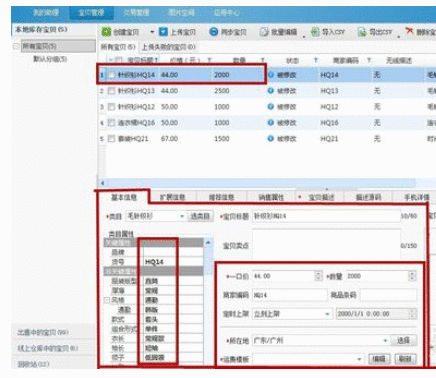Viewport: 436px width, 378px height.
Task: Tick the checkbox for HQ21 priced 67.00
Action: pos(112,139)
